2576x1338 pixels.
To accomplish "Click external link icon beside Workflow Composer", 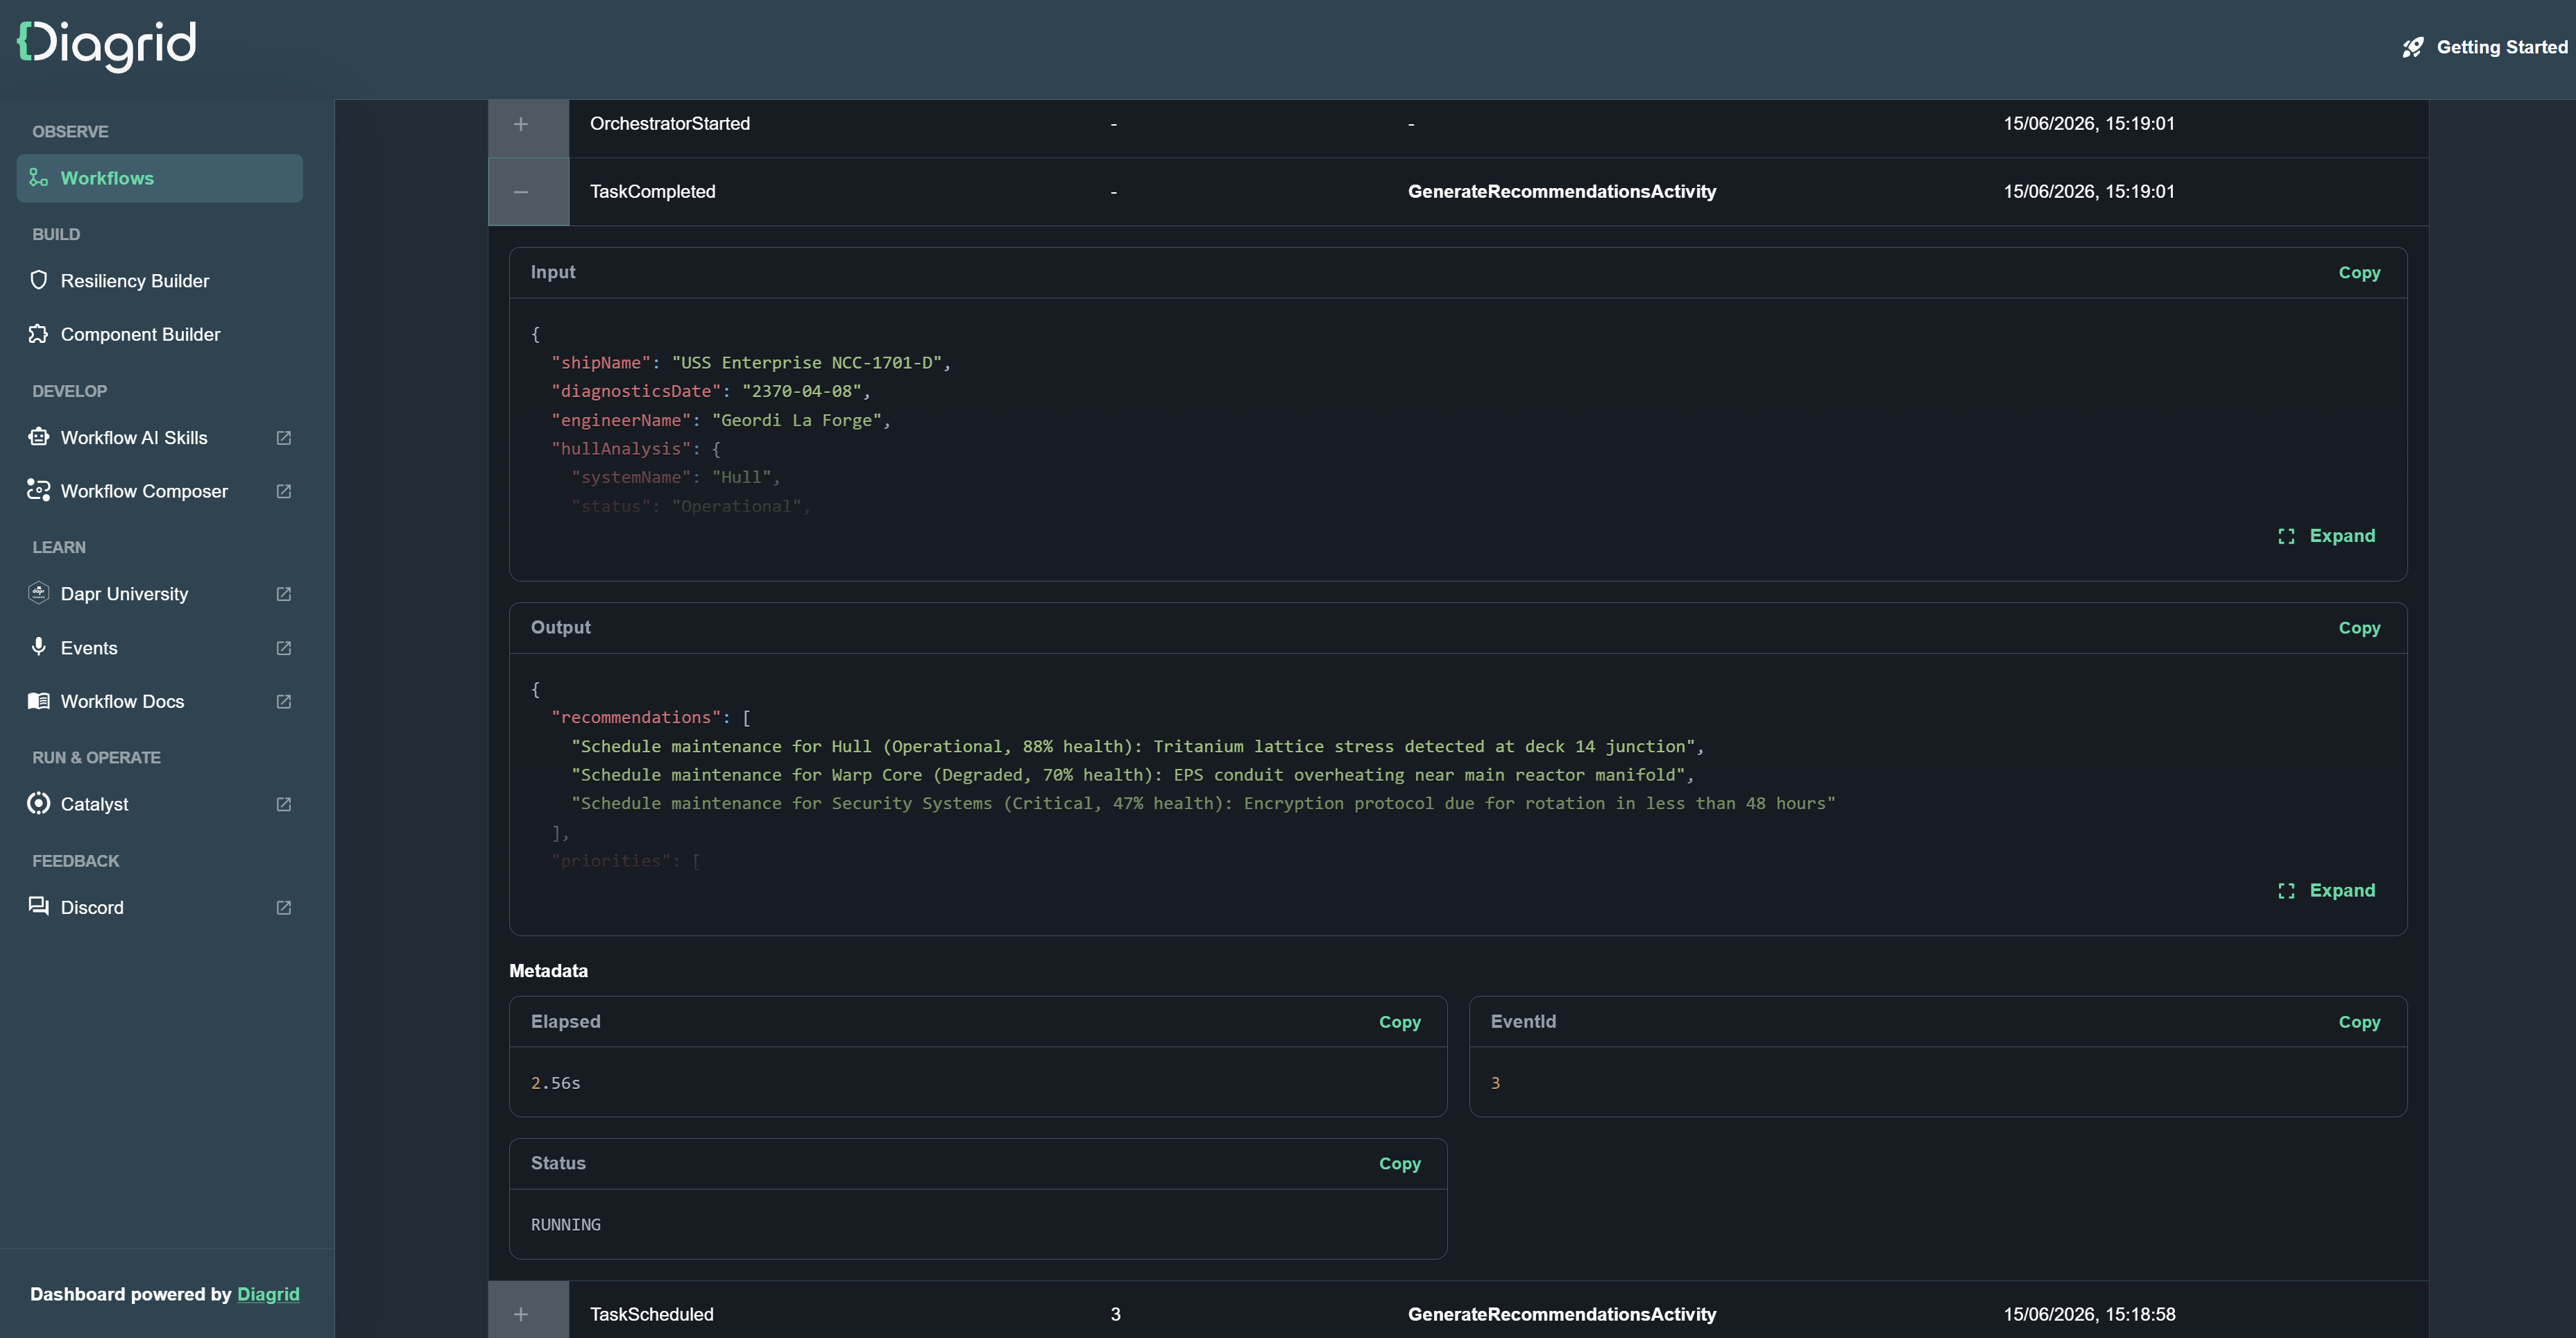I will coord(284,491).
